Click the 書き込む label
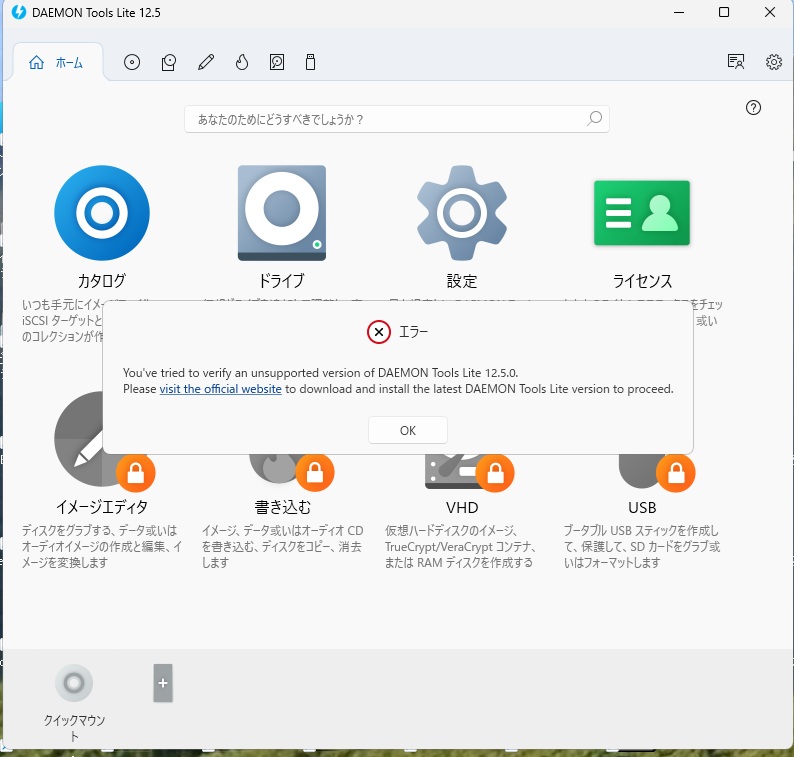794x757 pixels. click(x=282, y=507)
